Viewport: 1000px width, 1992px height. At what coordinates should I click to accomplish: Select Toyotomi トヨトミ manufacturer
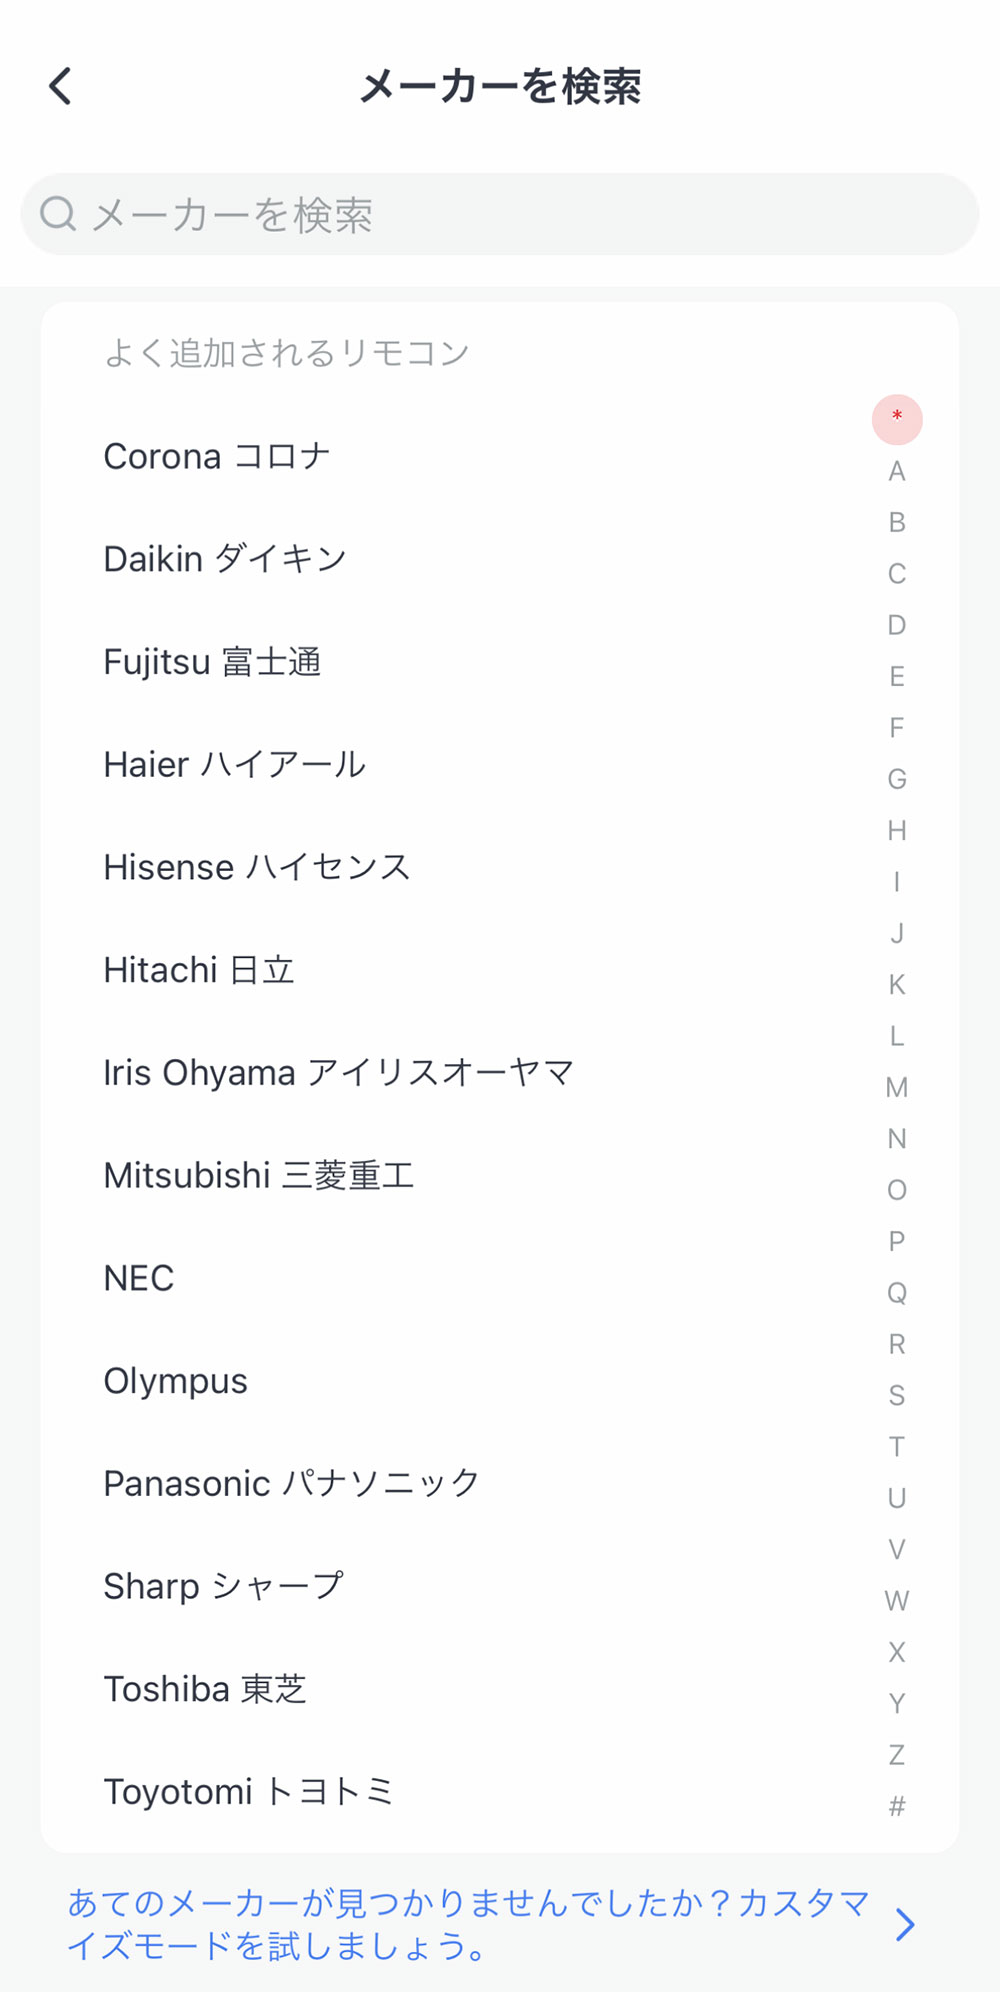click(x=248, y=1792)
